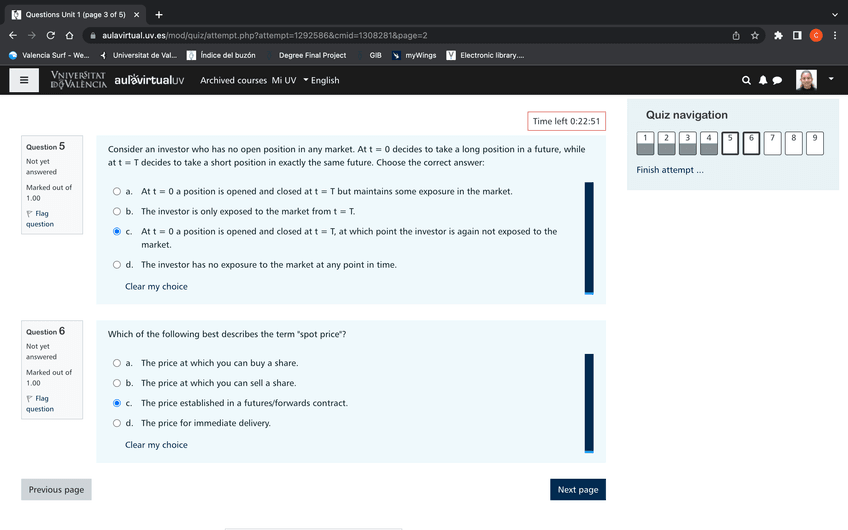Click the search magnifier icon
848x530 pixels.
point(746,80)
